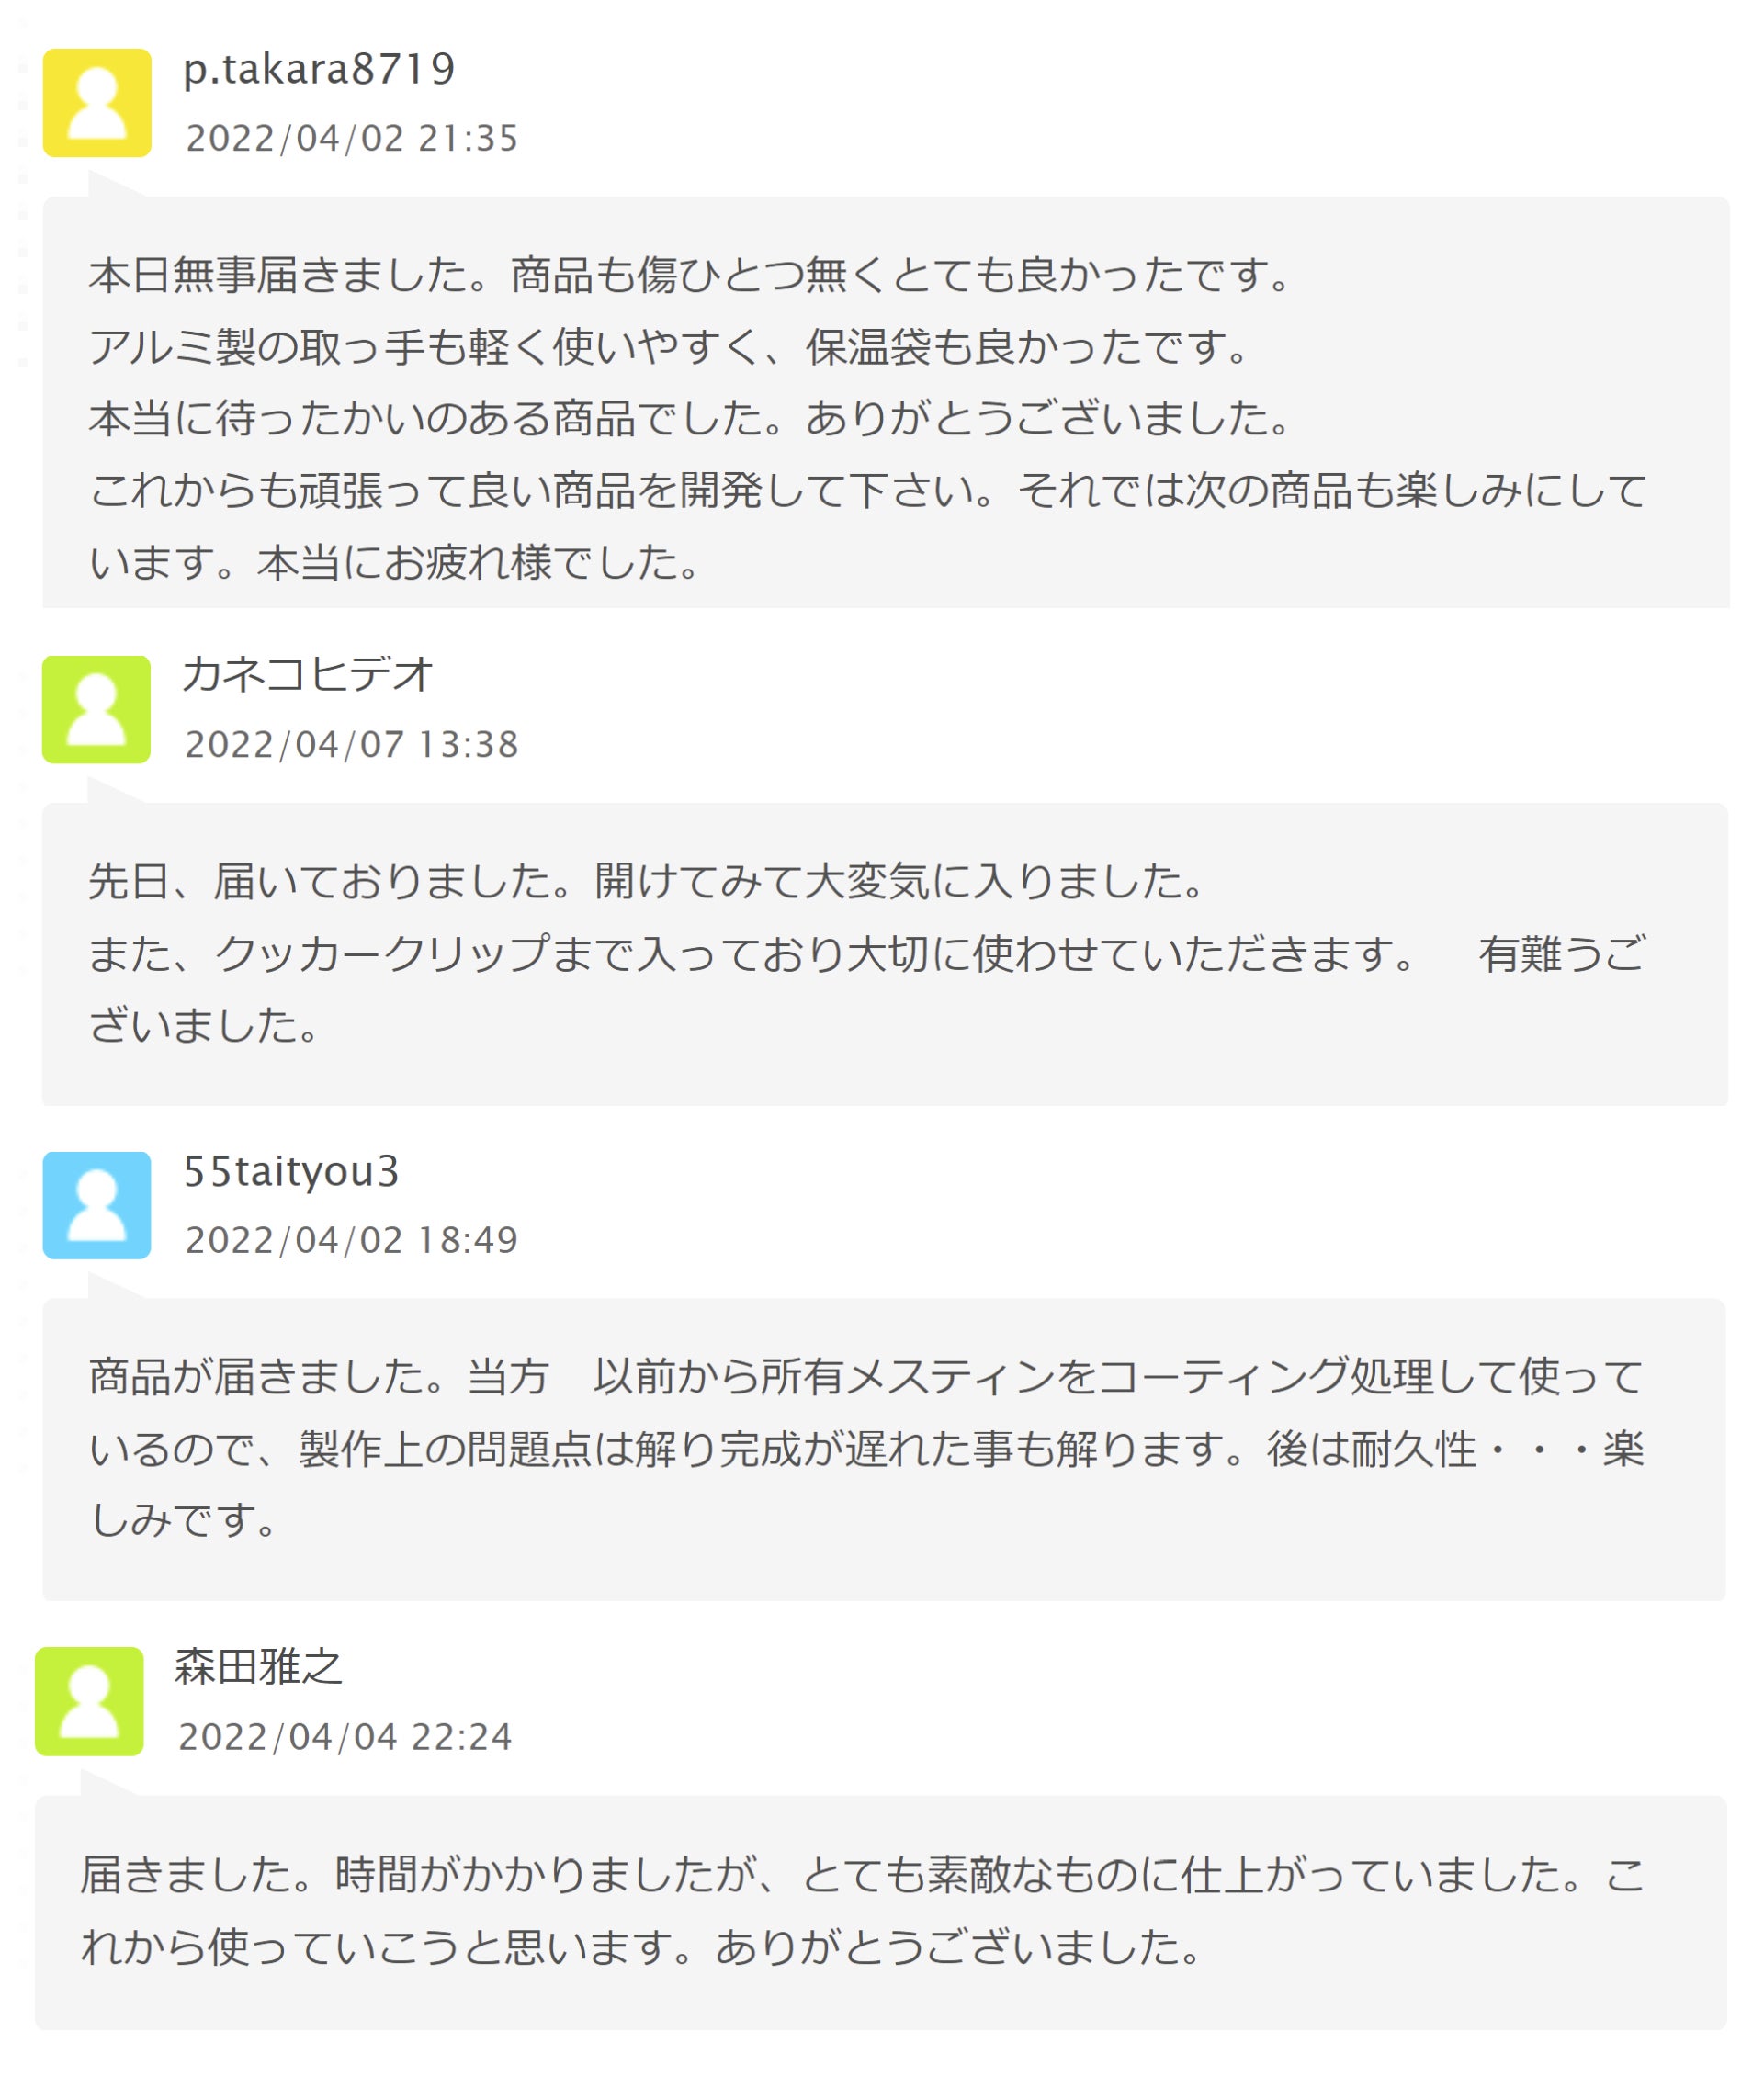This screenshot has height=2076, width=1764.
Task: Click the 2022/04/04 22:24 timestamp
Action: (345, 1737)
